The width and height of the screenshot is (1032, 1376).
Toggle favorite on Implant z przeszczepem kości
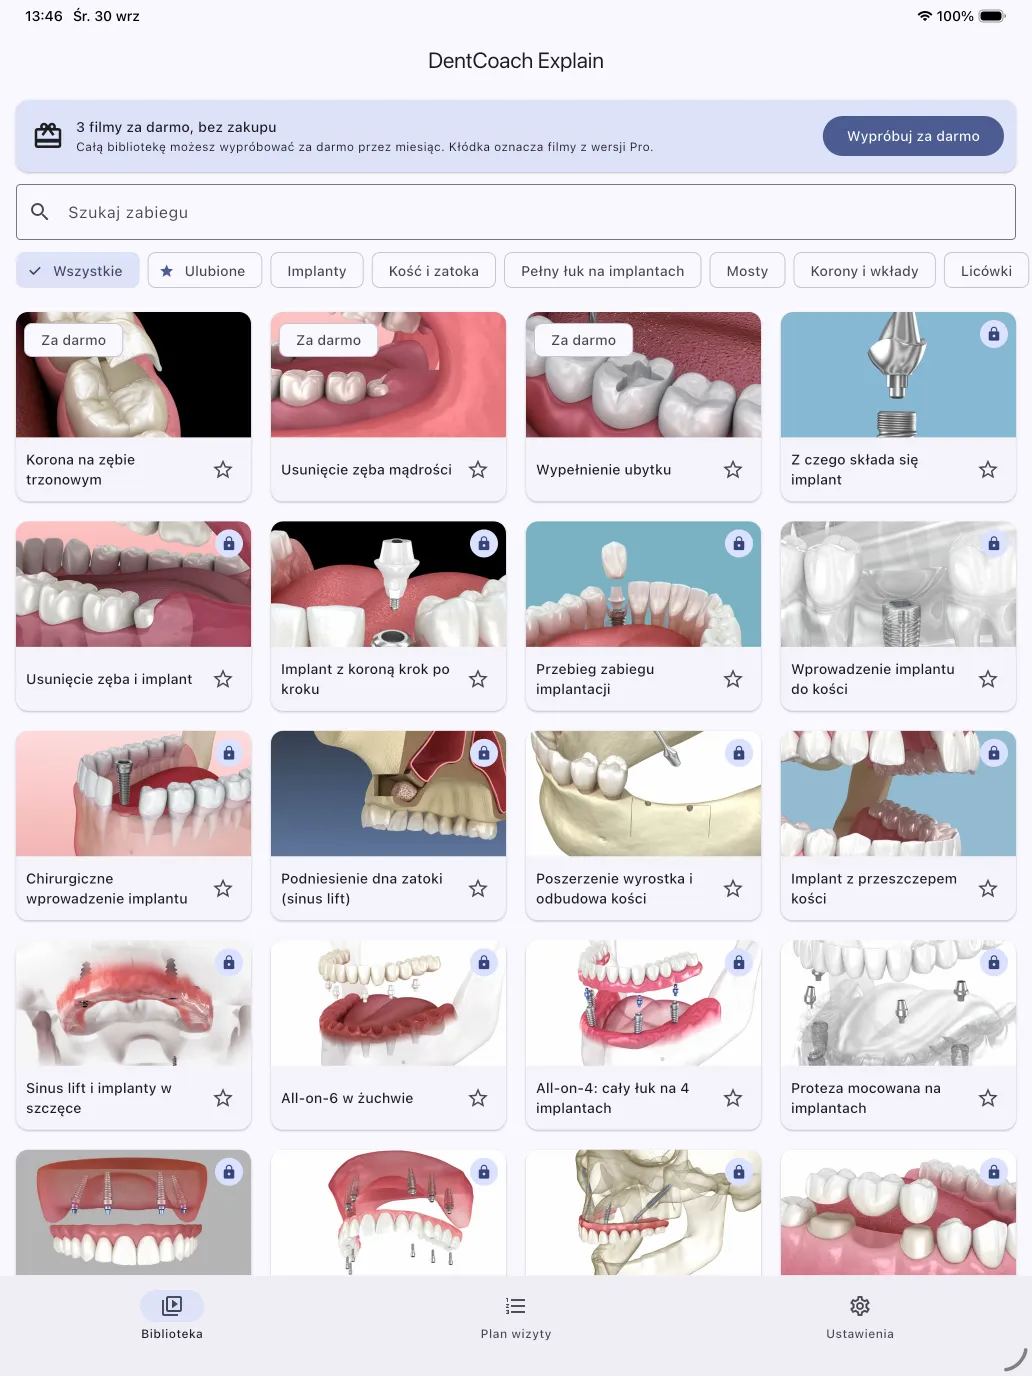pyautogui.click(x=988, y=888)
